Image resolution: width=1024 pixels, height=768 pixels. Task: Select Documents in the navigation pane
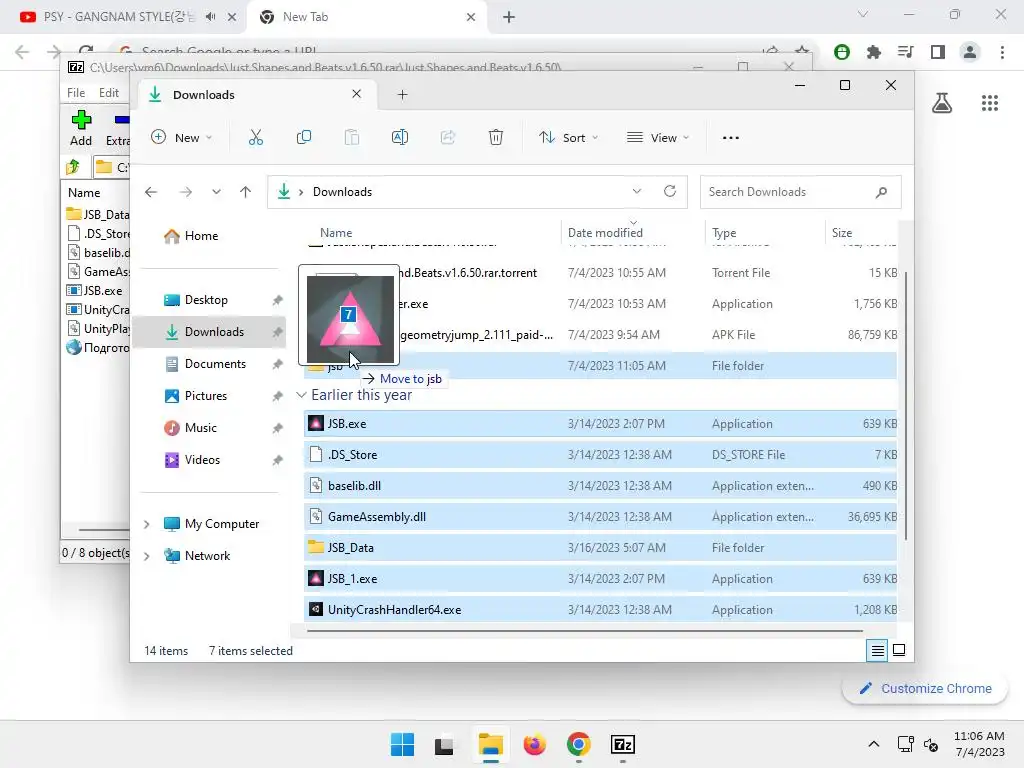tap(215, 364)
